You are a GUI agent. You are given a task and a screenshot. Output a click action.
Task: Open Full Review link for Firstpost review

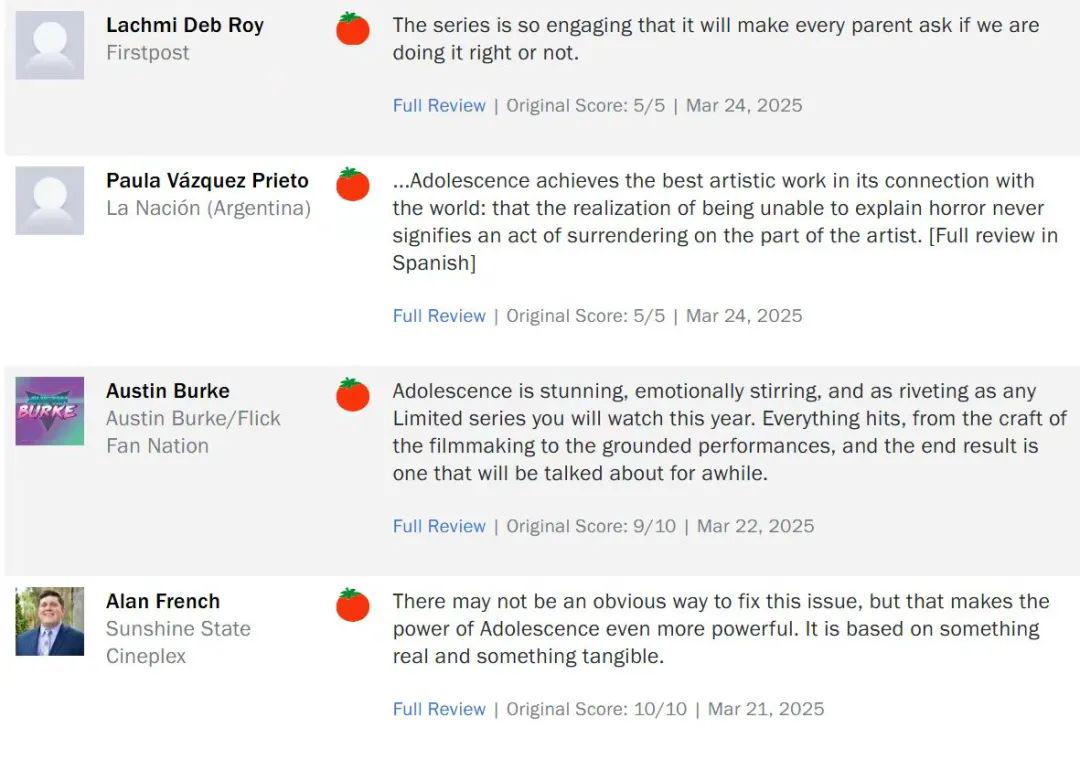439,105
